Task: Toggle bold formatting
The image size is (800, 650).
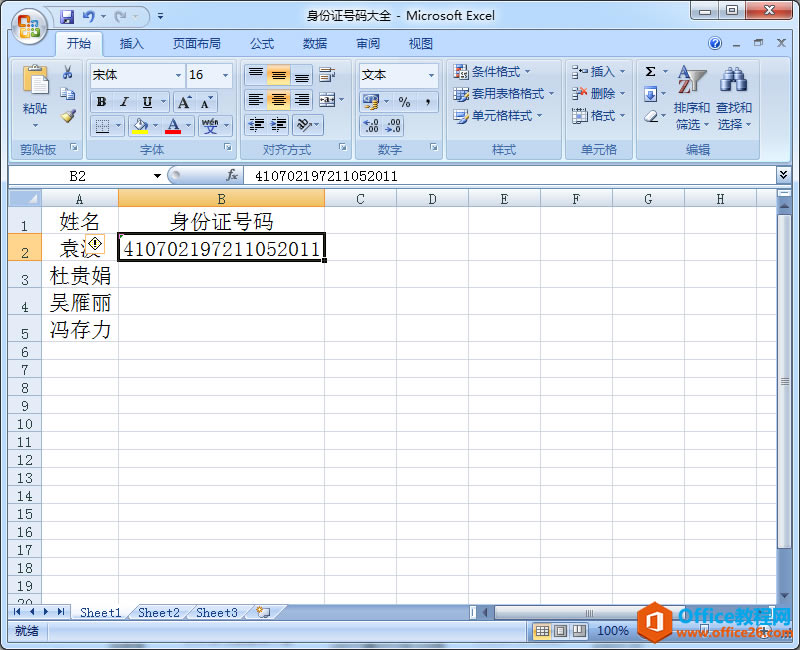Action: click(102, 102)
